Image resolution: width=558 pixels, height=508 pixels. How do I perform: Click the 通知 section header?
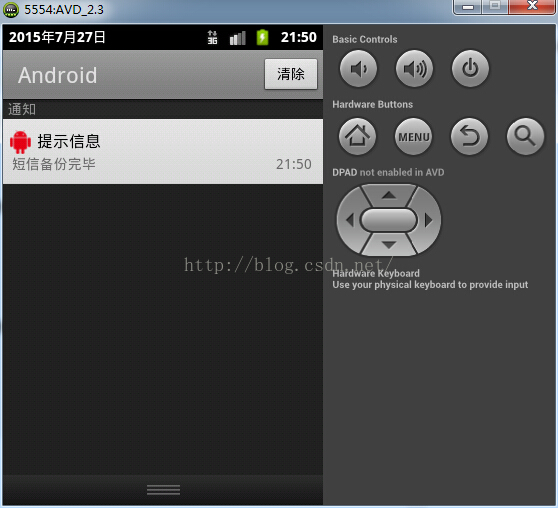click(22, 109)
